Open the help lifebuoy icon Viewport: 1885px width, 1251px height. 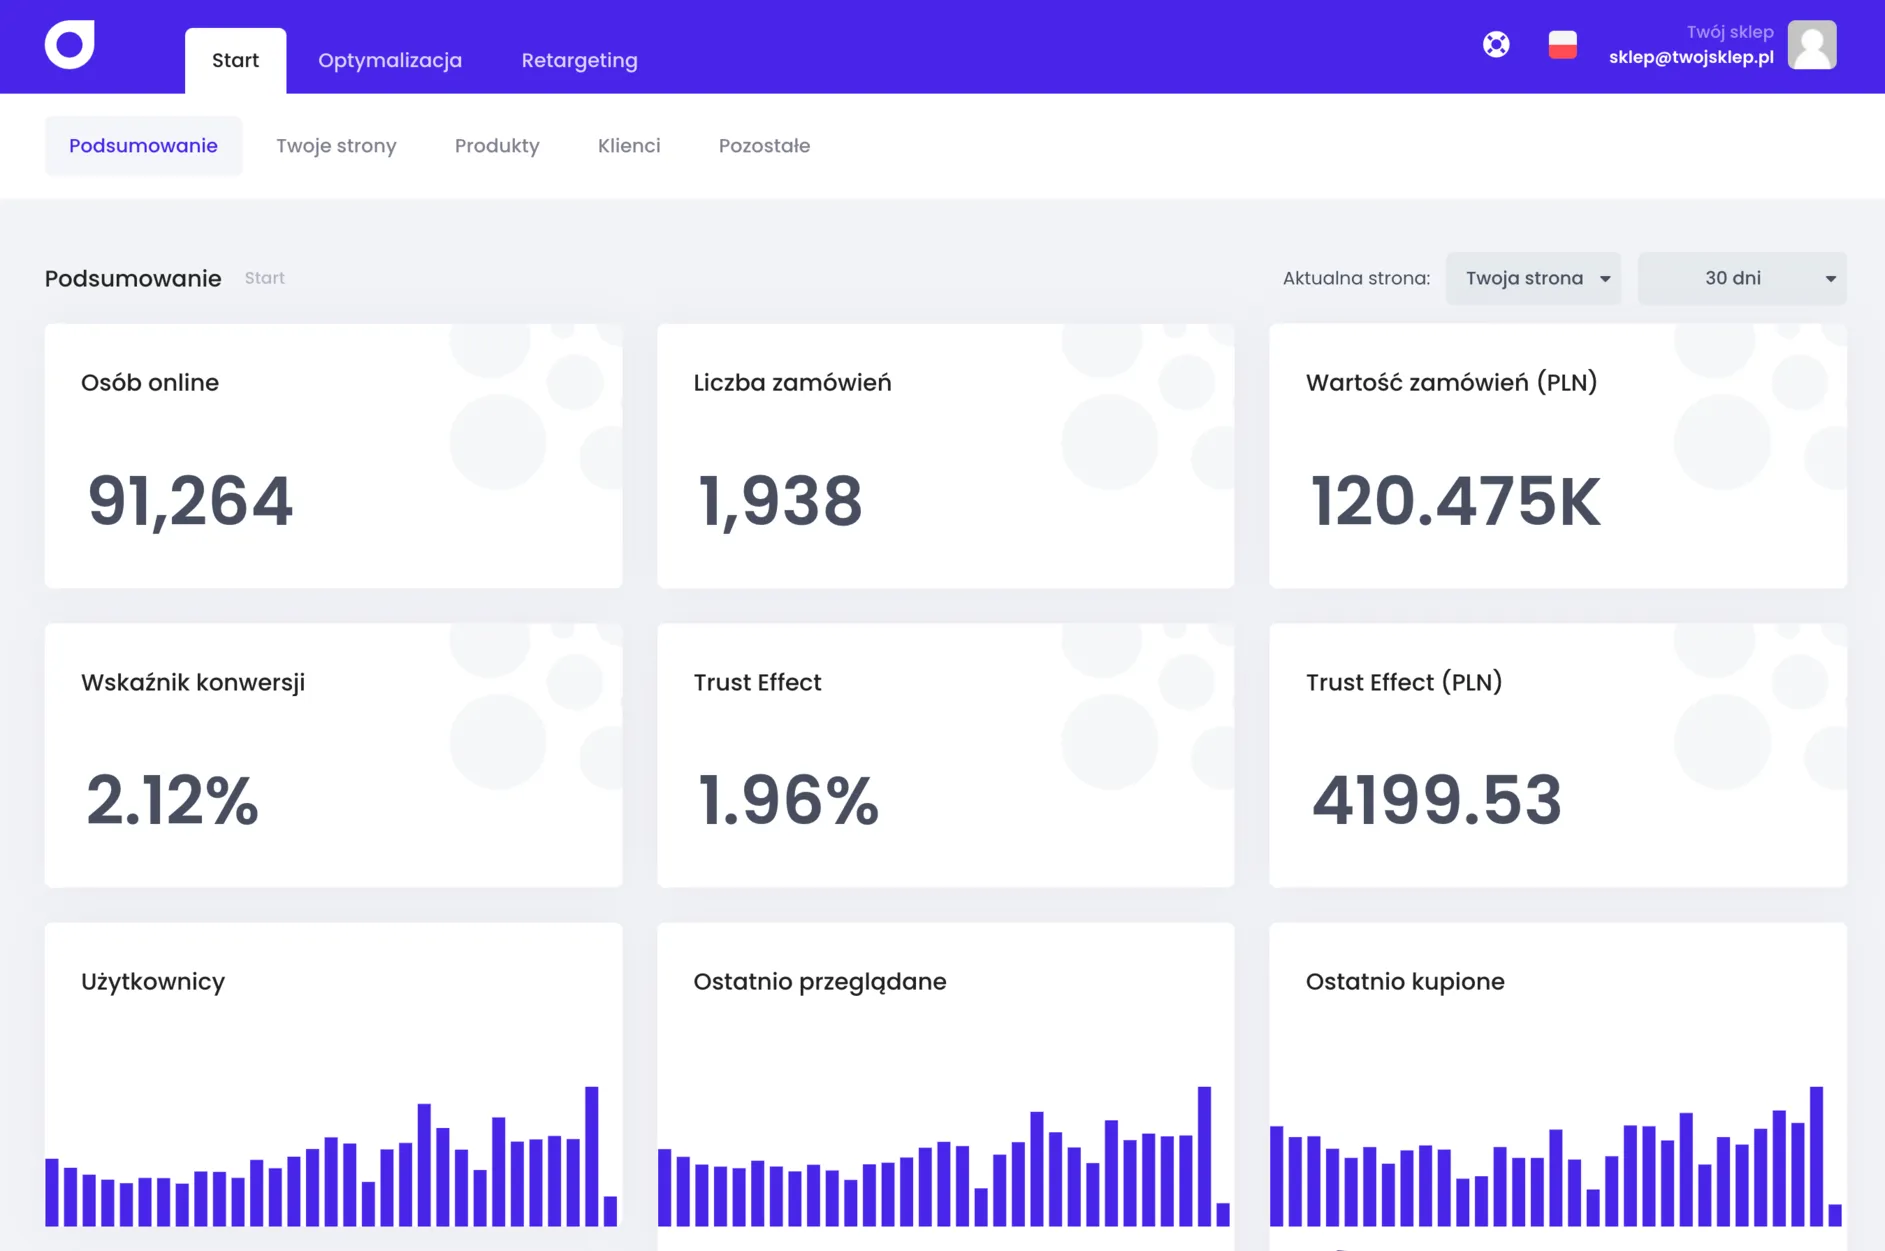tap(1496, 44)
